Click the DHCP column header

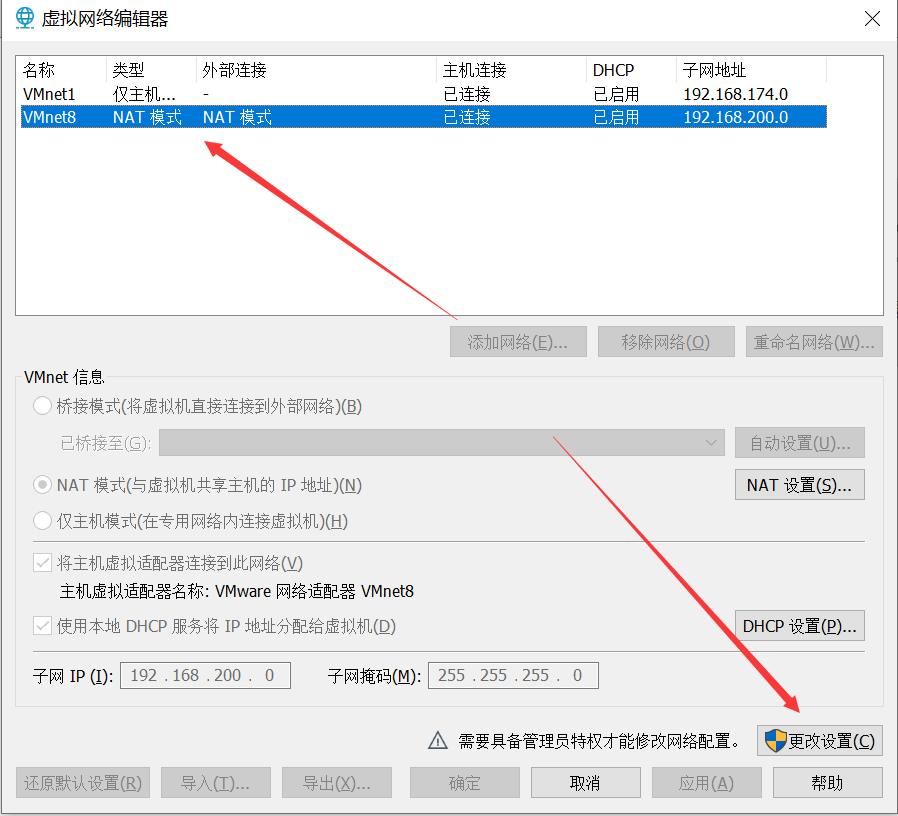coord(613,70)
